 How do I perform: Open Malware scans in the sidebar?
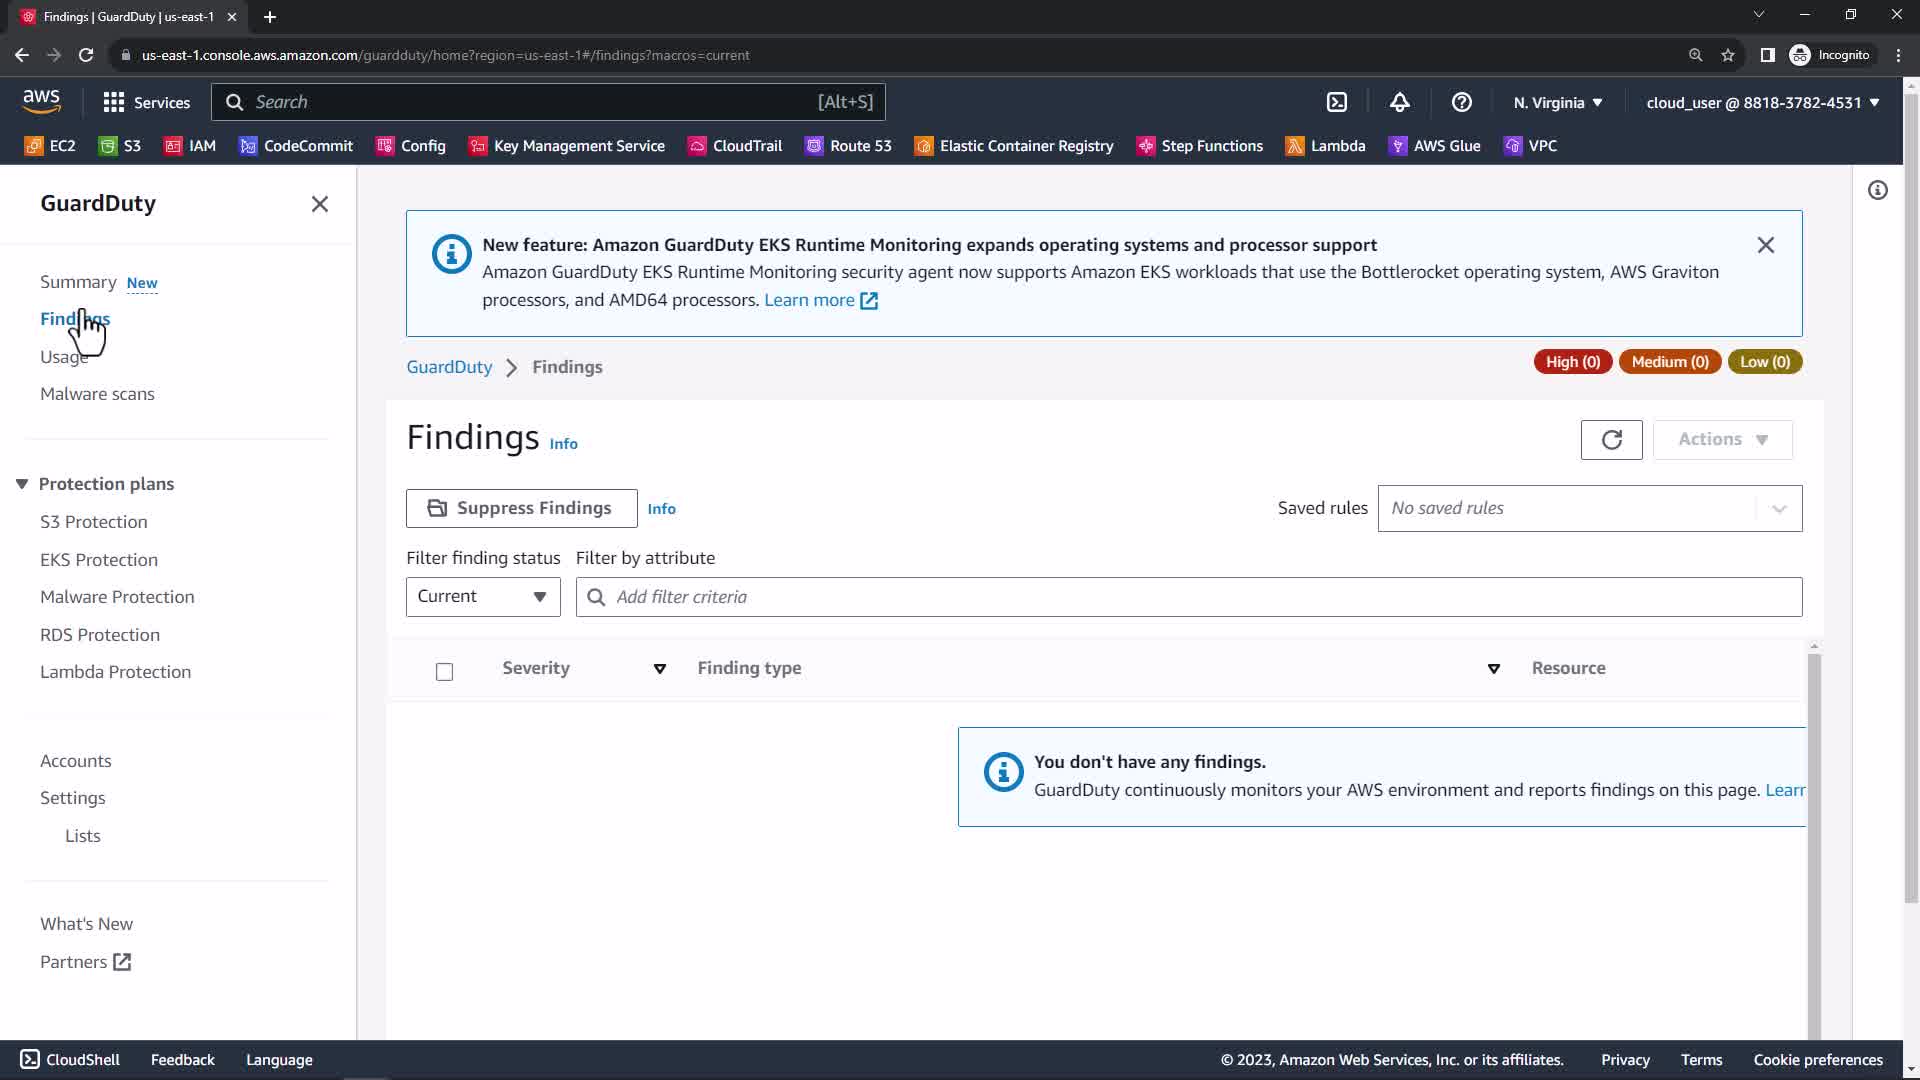coord(97,394)
